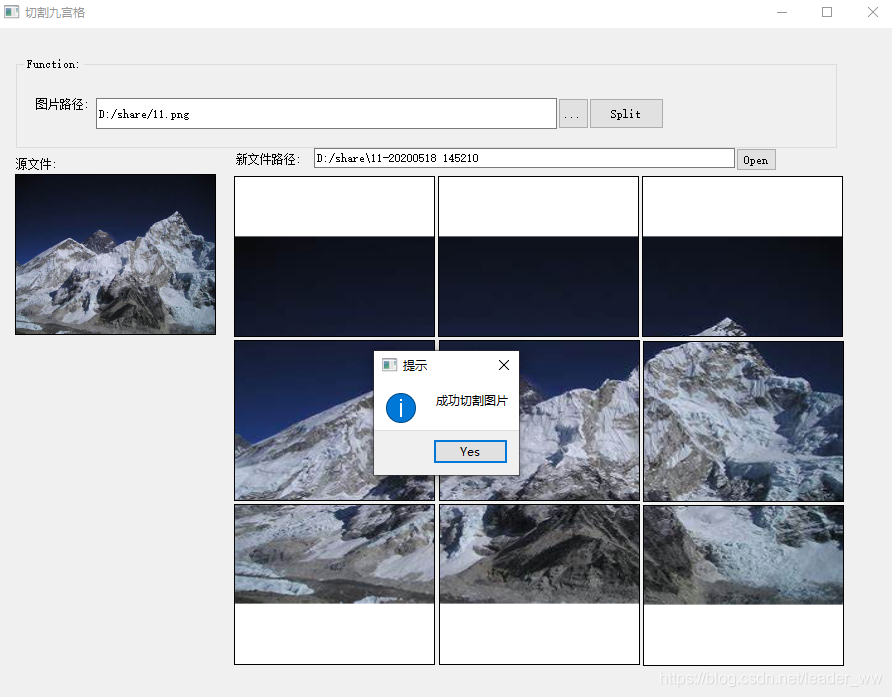Focus the 新文件路径 input field
The image size is (892, 697).
click(x=524, y=158)
